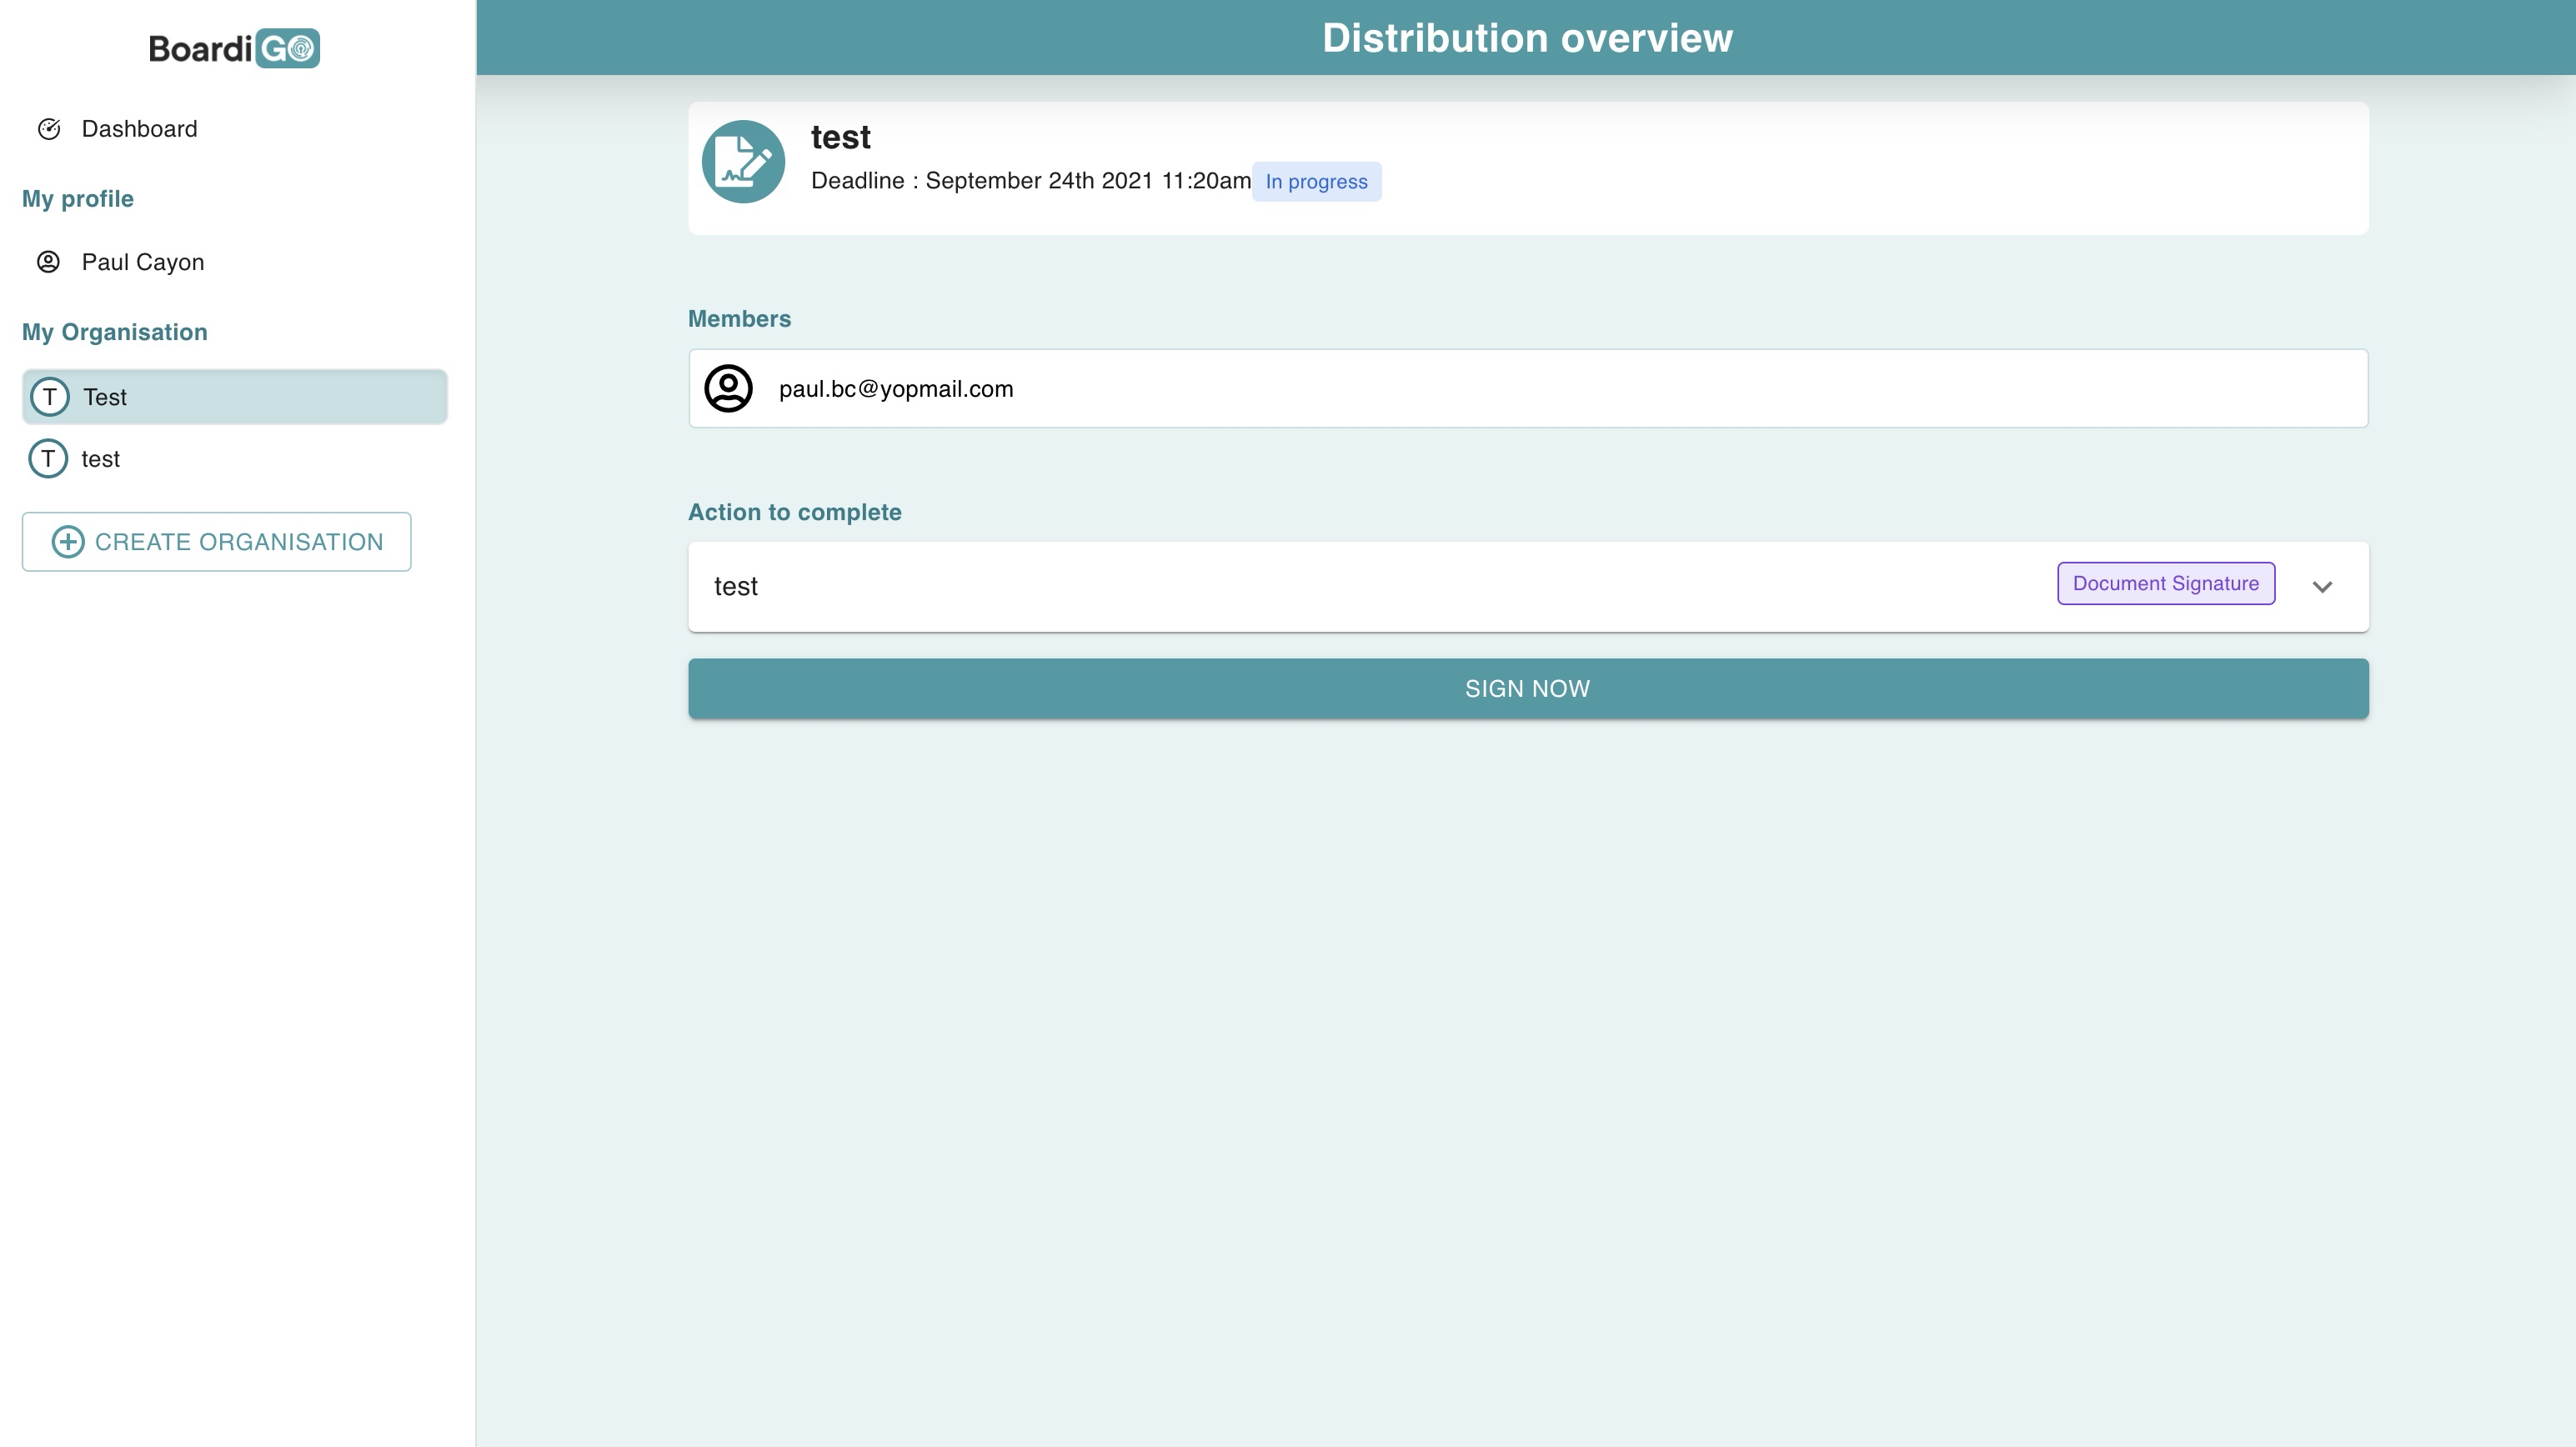
Task: Click the document signature icon beside test title
Action: pyautogui.click(x=743, y=162)
